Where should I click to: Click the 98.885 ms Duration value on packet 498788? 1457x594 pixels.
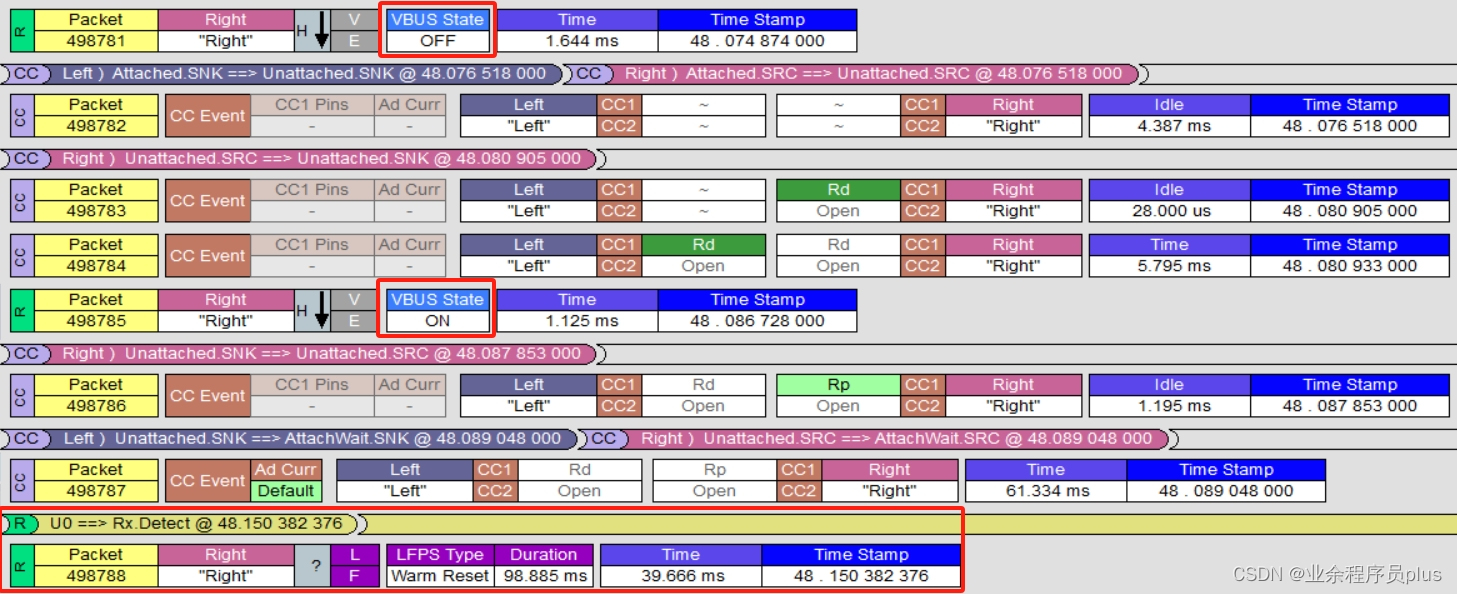click(545, 575)
